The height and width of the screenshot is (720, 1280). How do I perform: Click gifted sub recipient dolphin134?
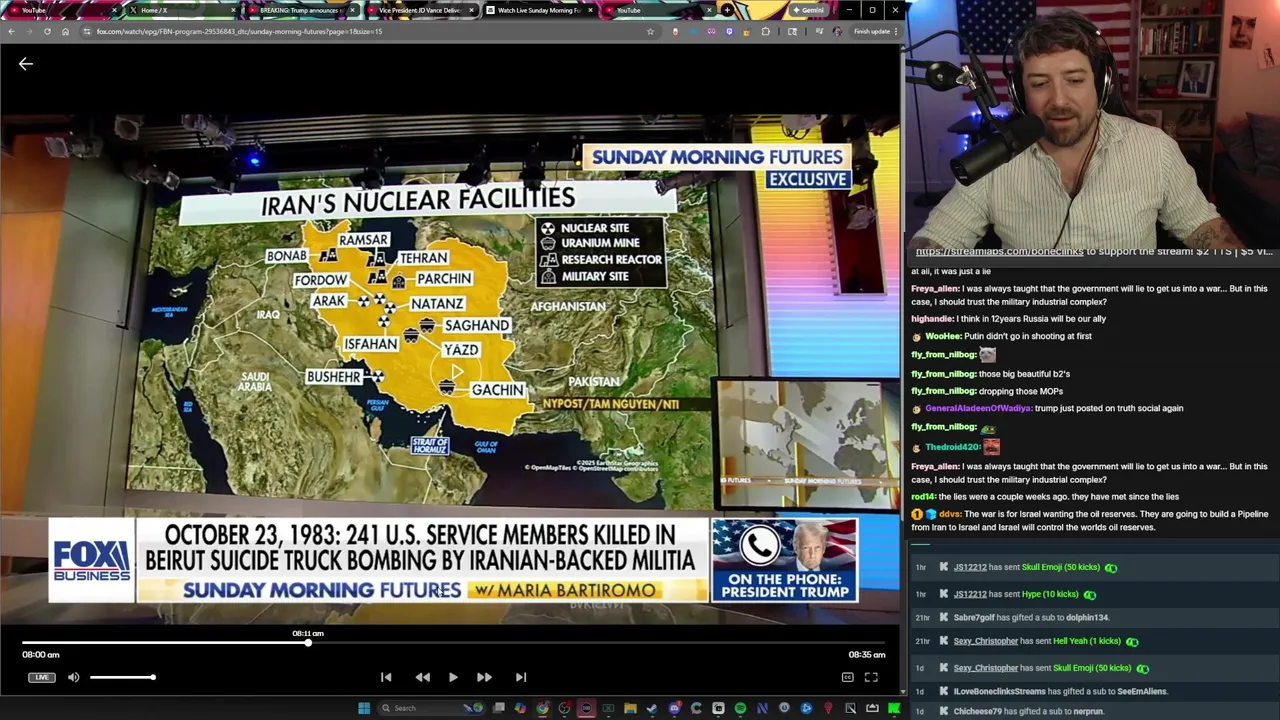click(1087, 618)
